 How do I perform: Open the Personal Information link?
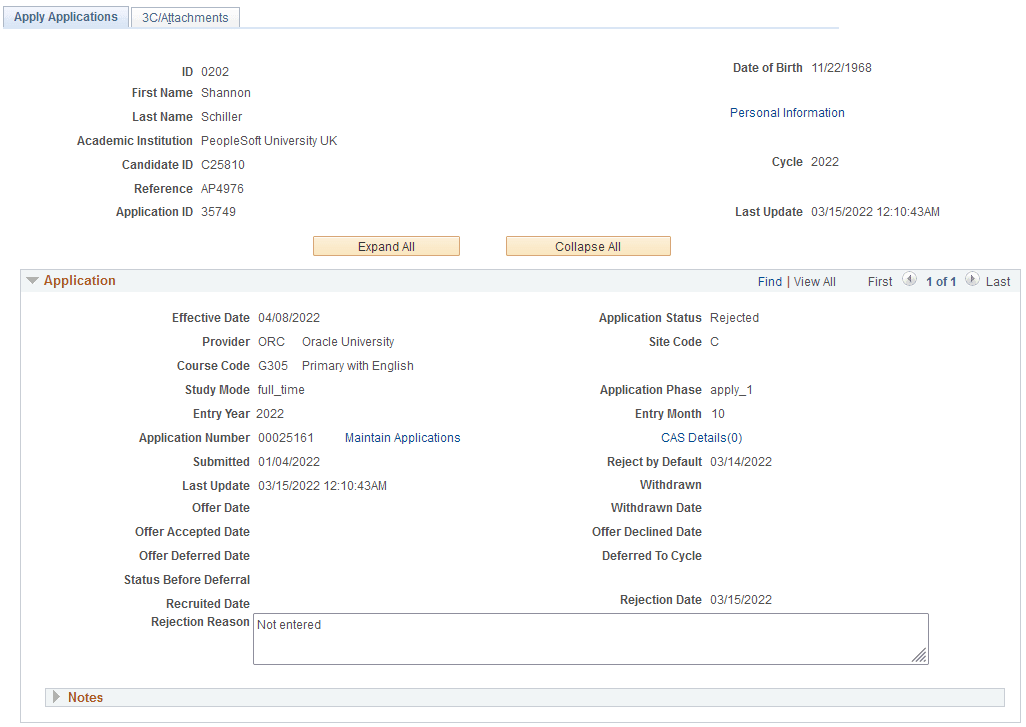(x=787, y=113)
